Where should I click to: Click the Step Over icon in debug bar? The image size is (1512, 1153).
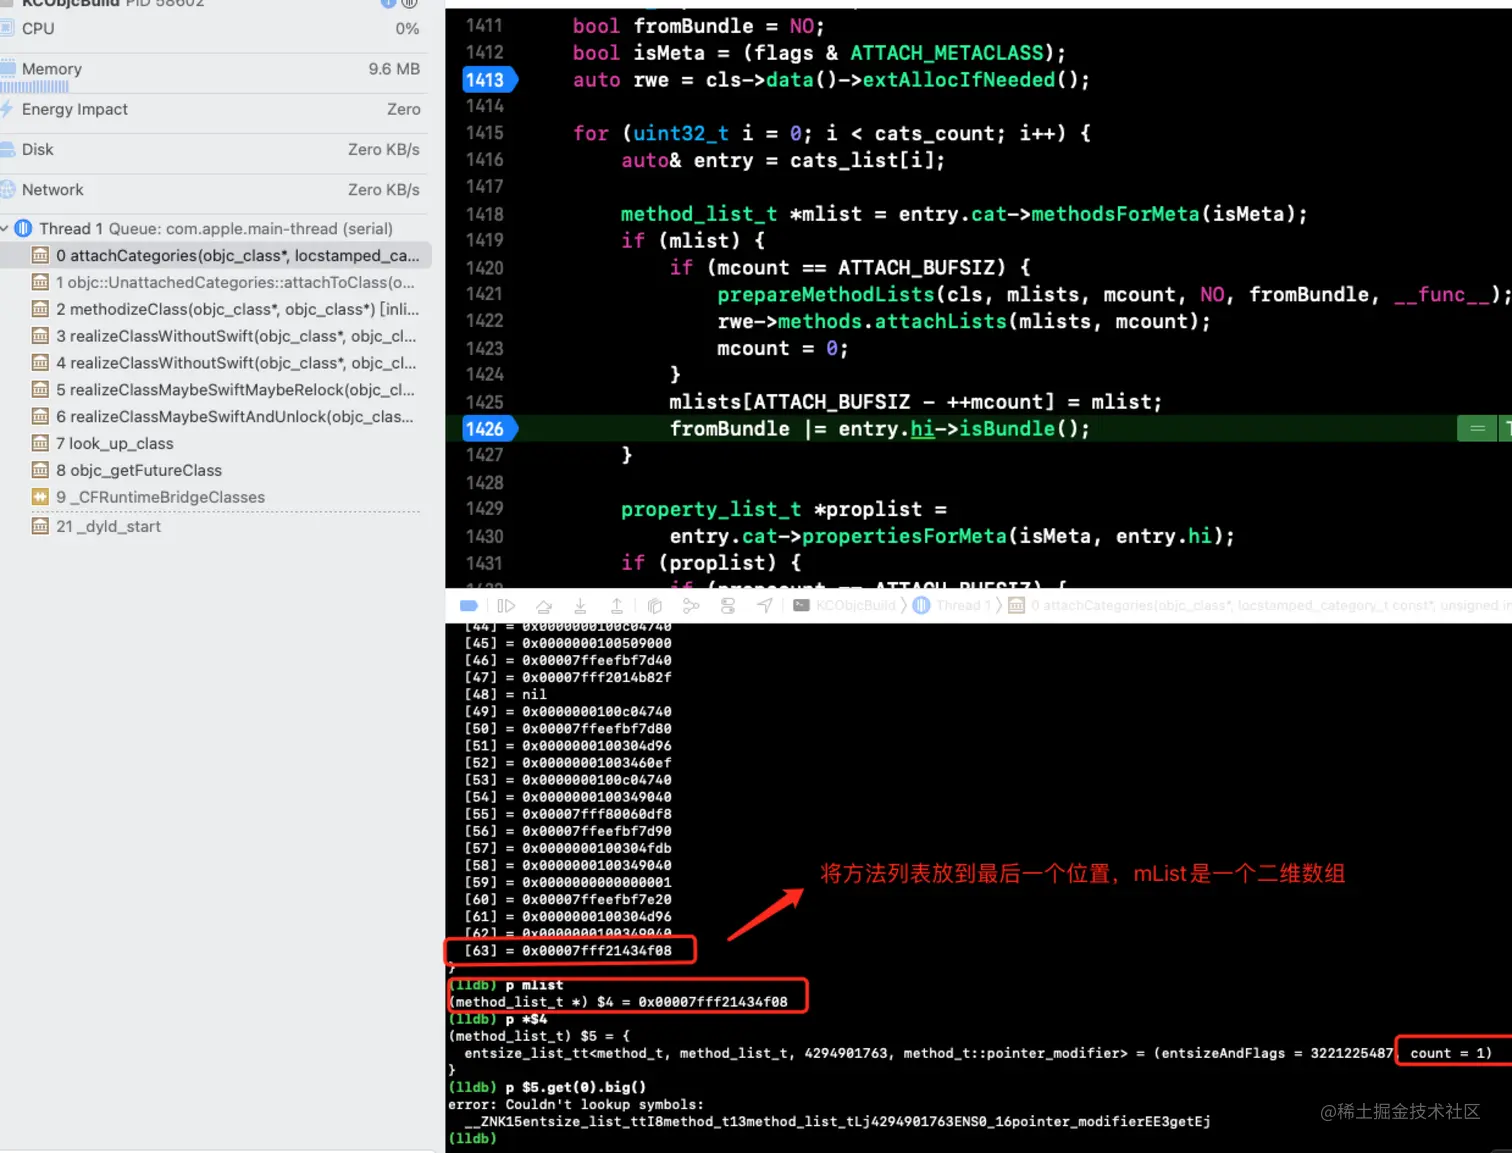(x=544, y=605)
